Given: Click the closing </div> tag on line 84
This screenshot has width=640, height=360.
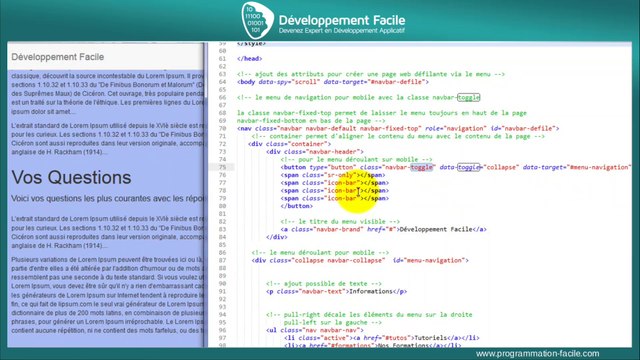Looking at the screenshot, I should pos(277,237).
